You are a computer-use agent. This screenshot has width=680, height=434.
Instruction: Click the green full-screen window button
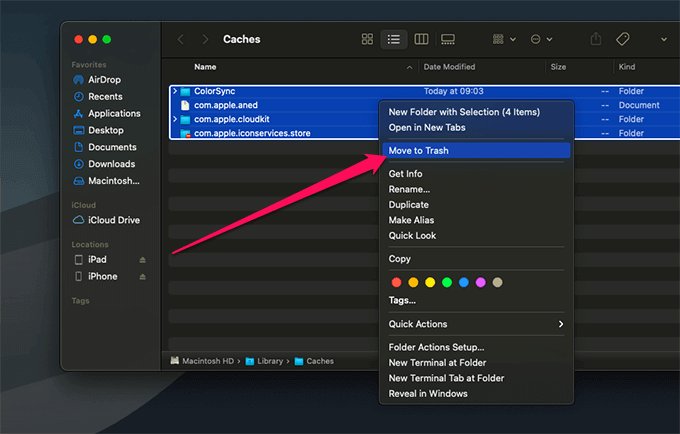coord(107,39)
